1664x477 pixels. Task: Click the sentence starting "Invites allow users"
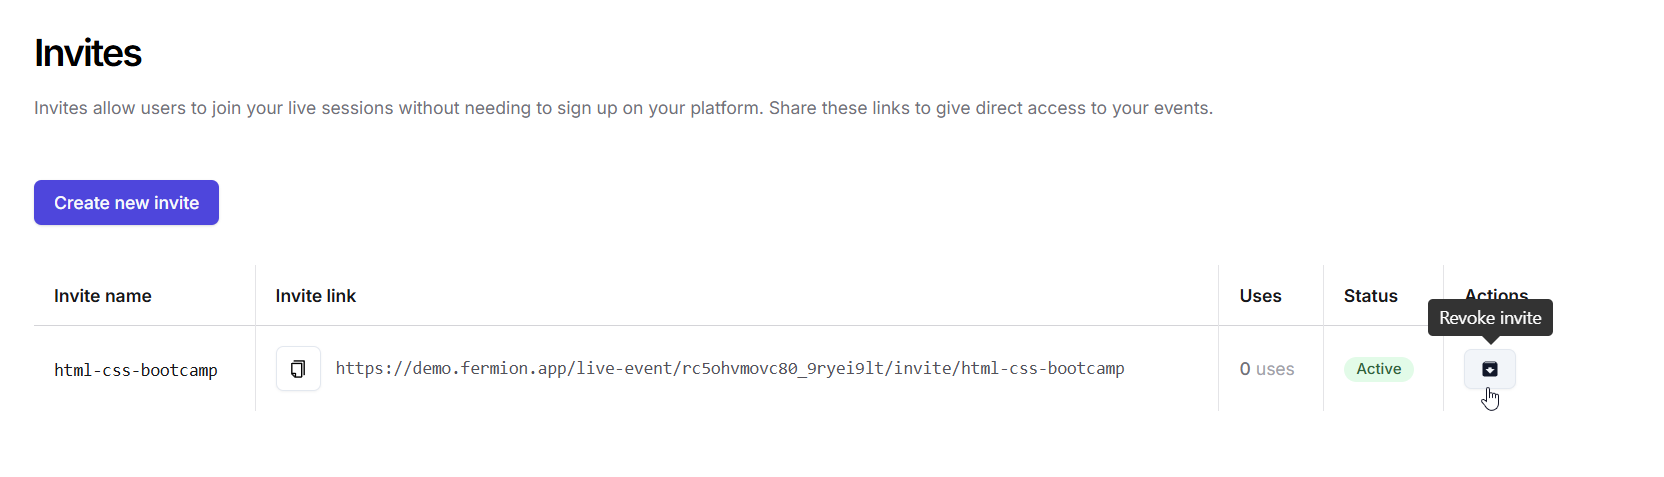click(398, 108)
